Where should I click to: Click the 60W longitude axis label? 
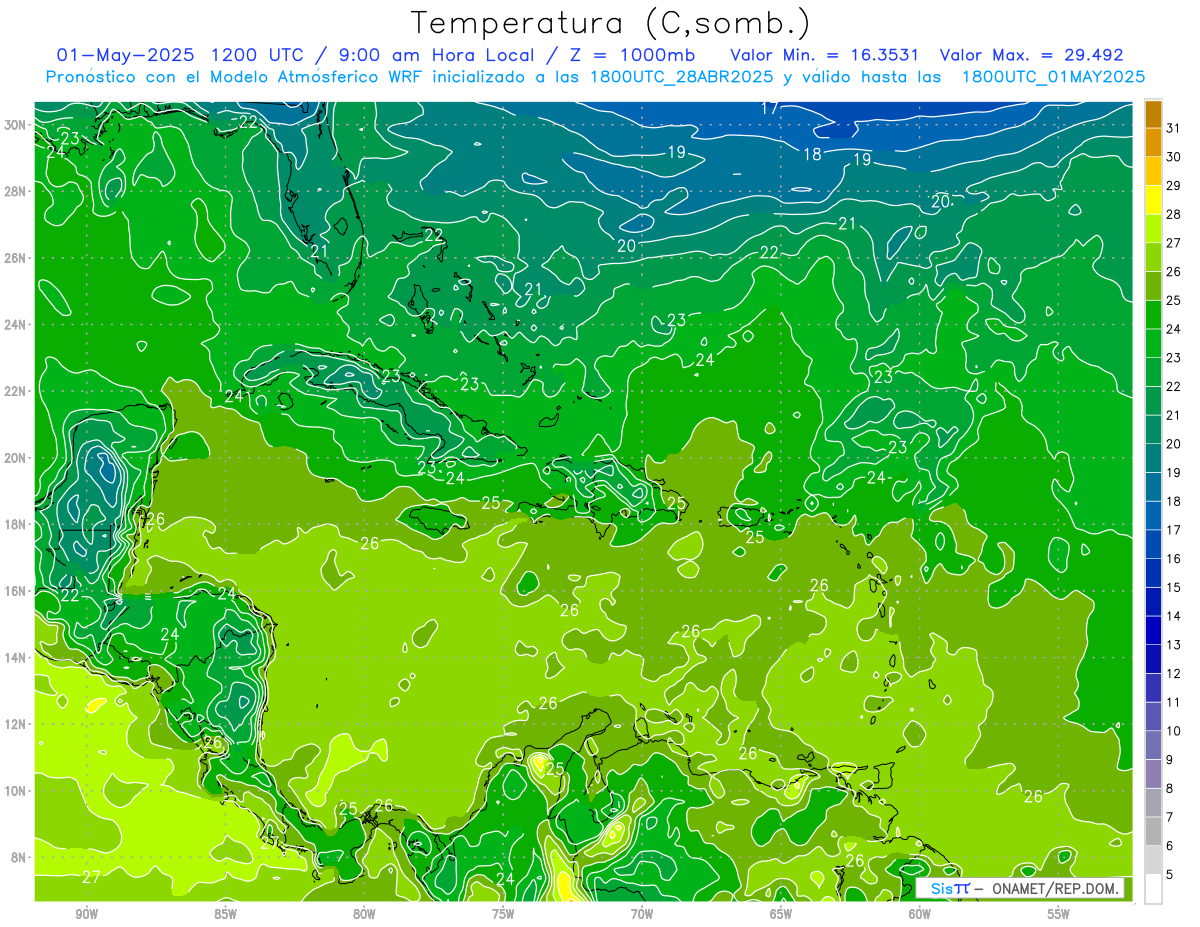pyautogui.click(x=920, y=914)
